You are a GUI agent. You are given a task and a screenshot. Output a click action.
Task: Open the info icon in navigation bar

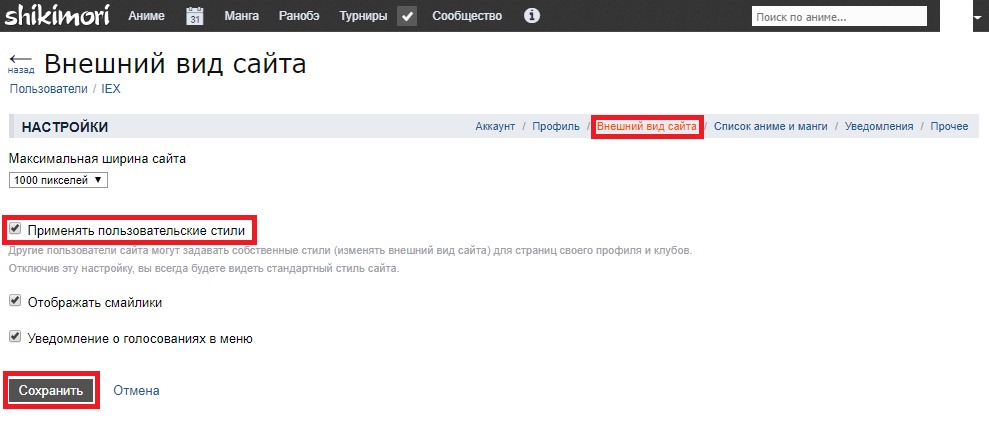click(532, 16)
